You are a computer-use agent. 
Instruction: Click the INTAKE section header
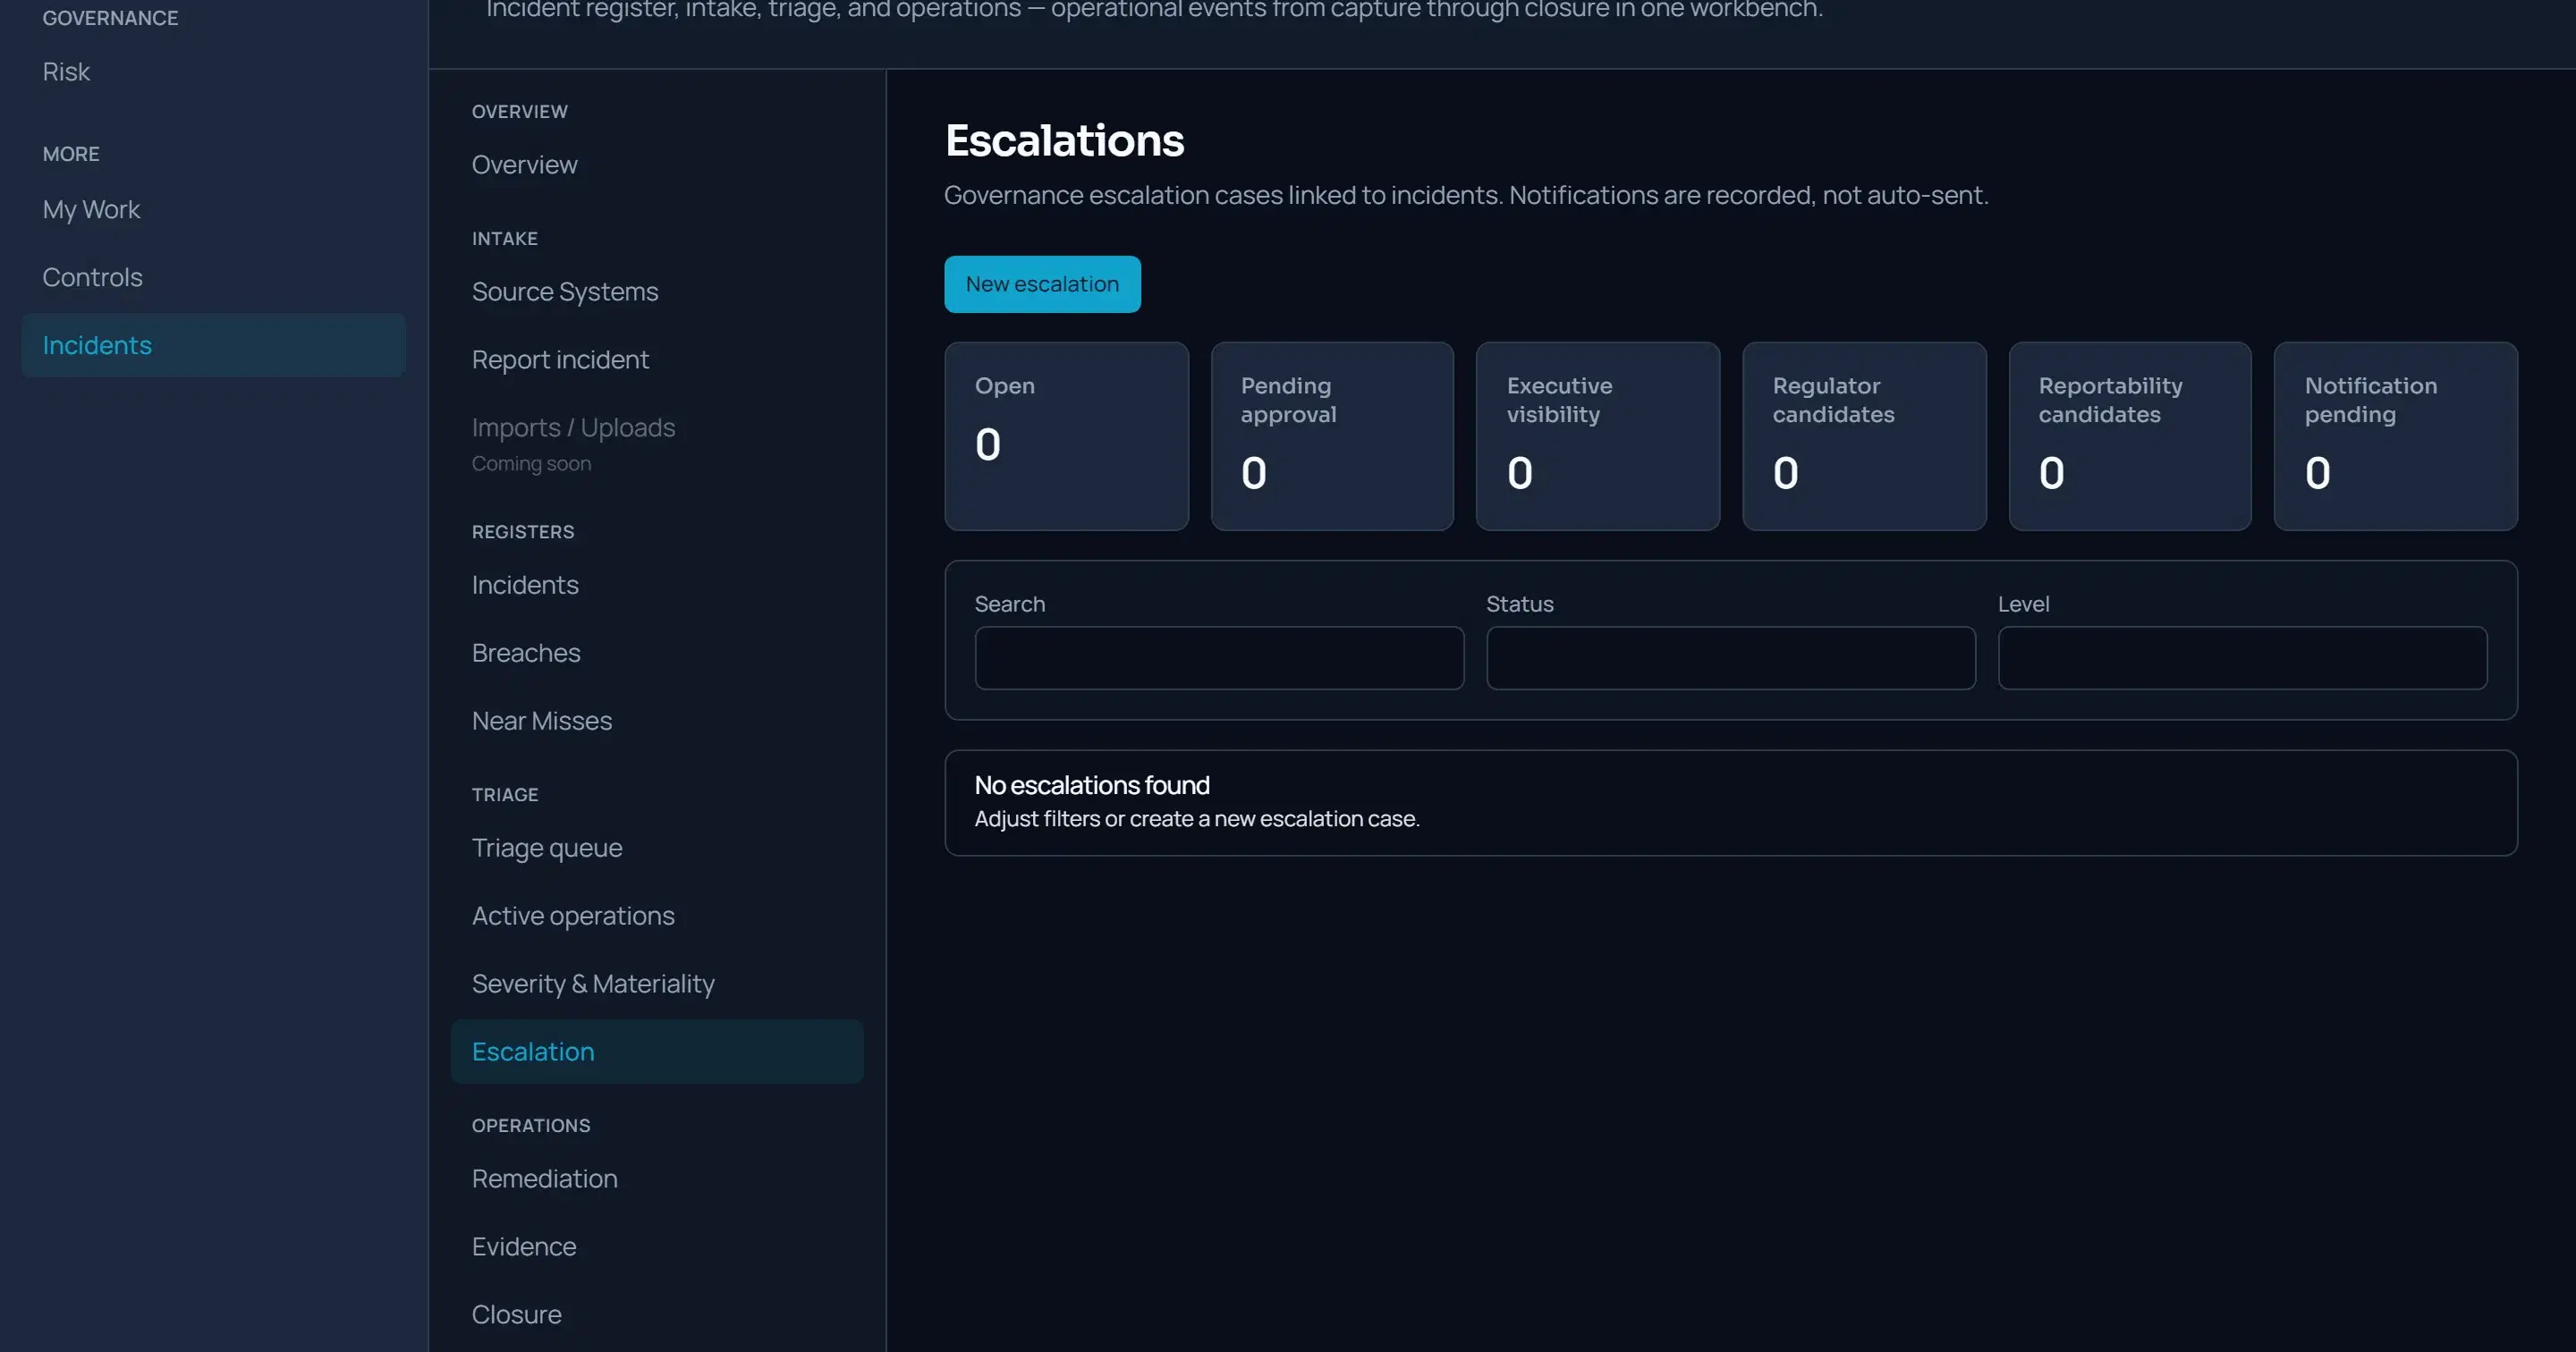click(x=505, y=239)
